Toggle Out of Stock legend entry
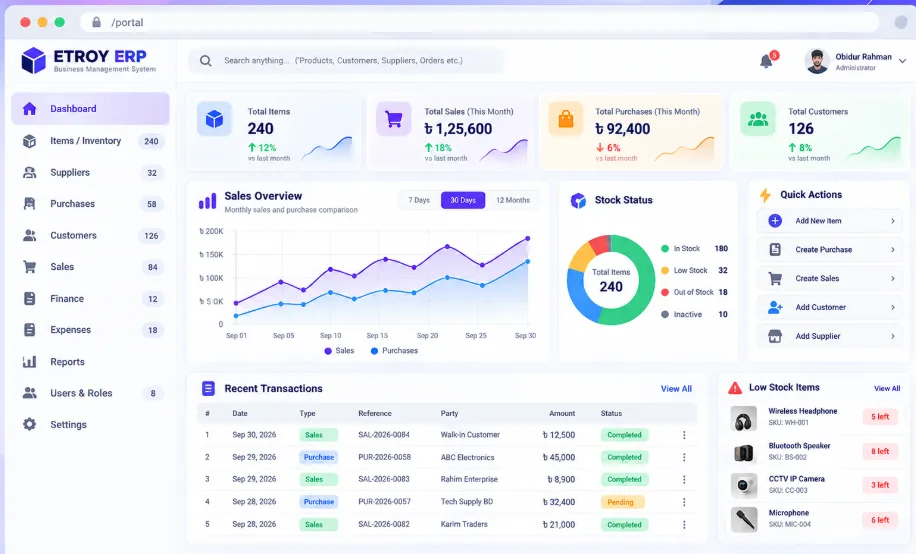 coord(694,292)
